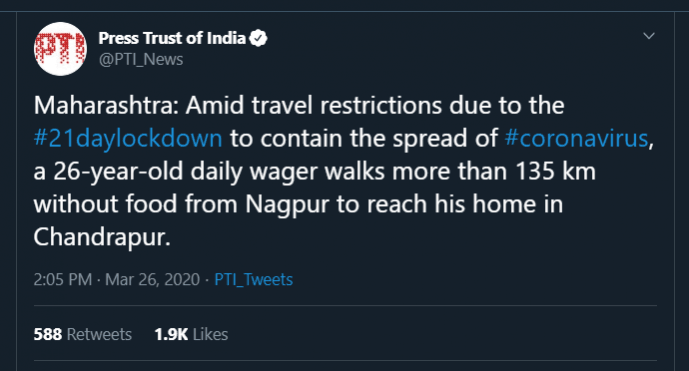Click the word Nagpur in the tweet
The width and height of the screenshot is (689, 371).
[x=287, y=204]
